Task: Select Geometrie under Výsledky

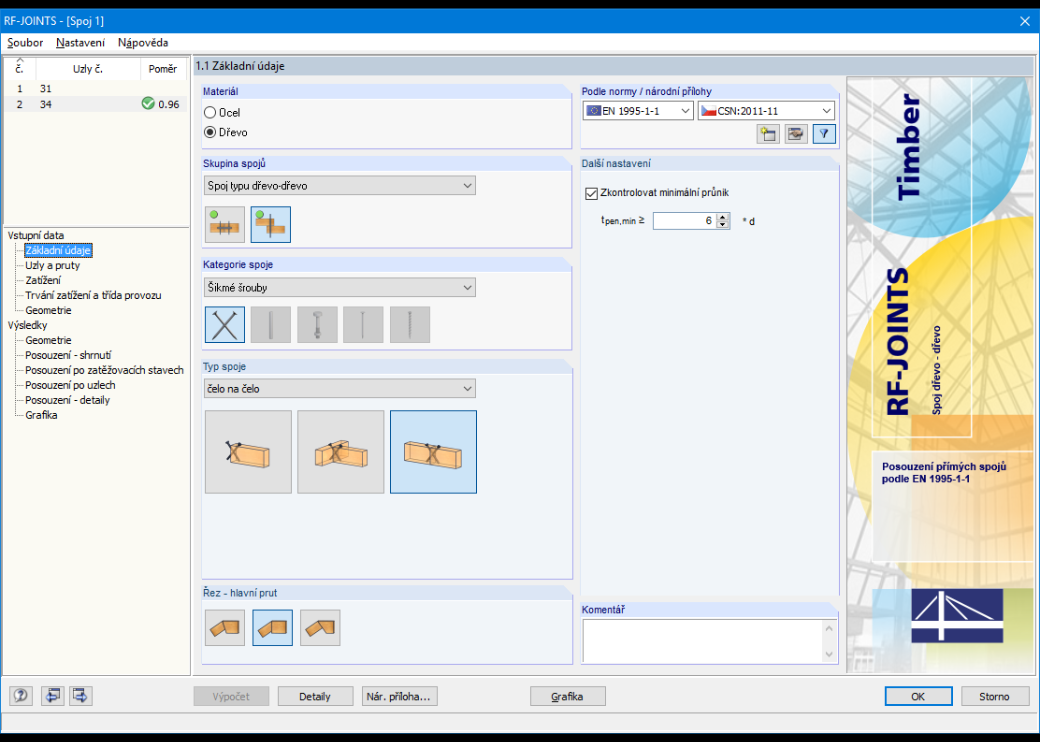Action: (48, 340)
